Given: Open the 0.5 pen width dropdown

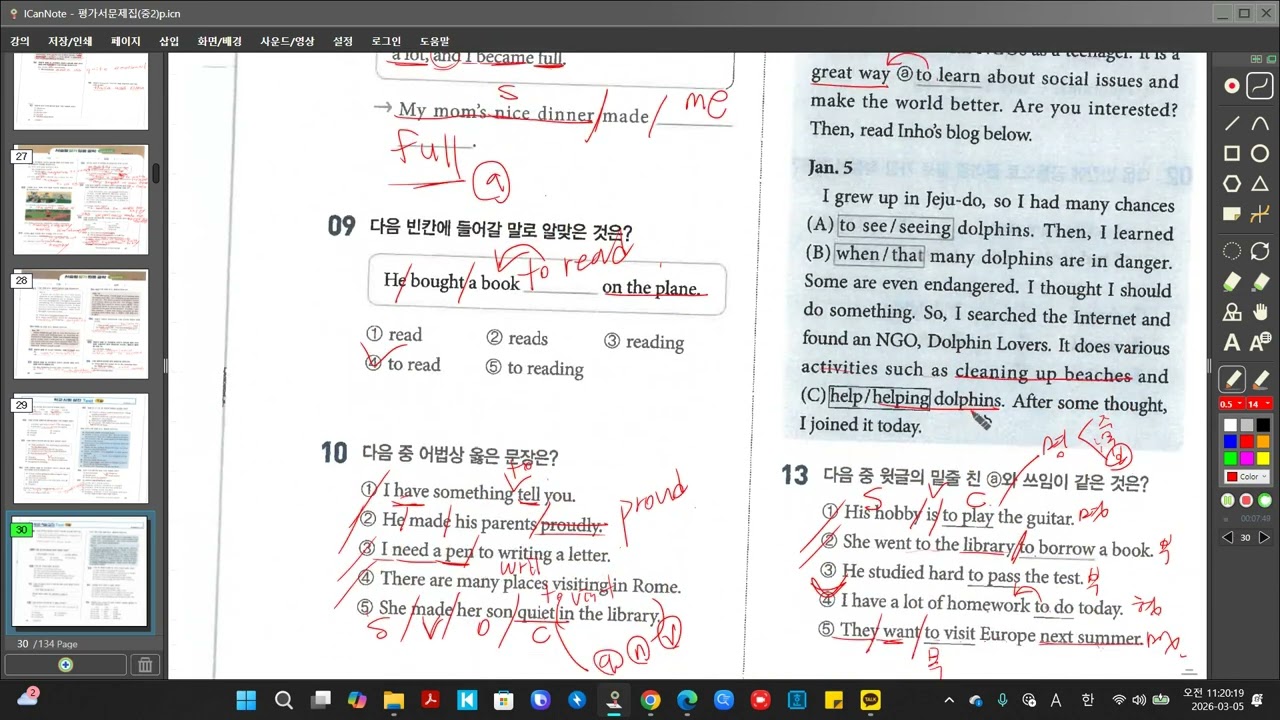Looking at the screenshot, I should pos(1231,404).
